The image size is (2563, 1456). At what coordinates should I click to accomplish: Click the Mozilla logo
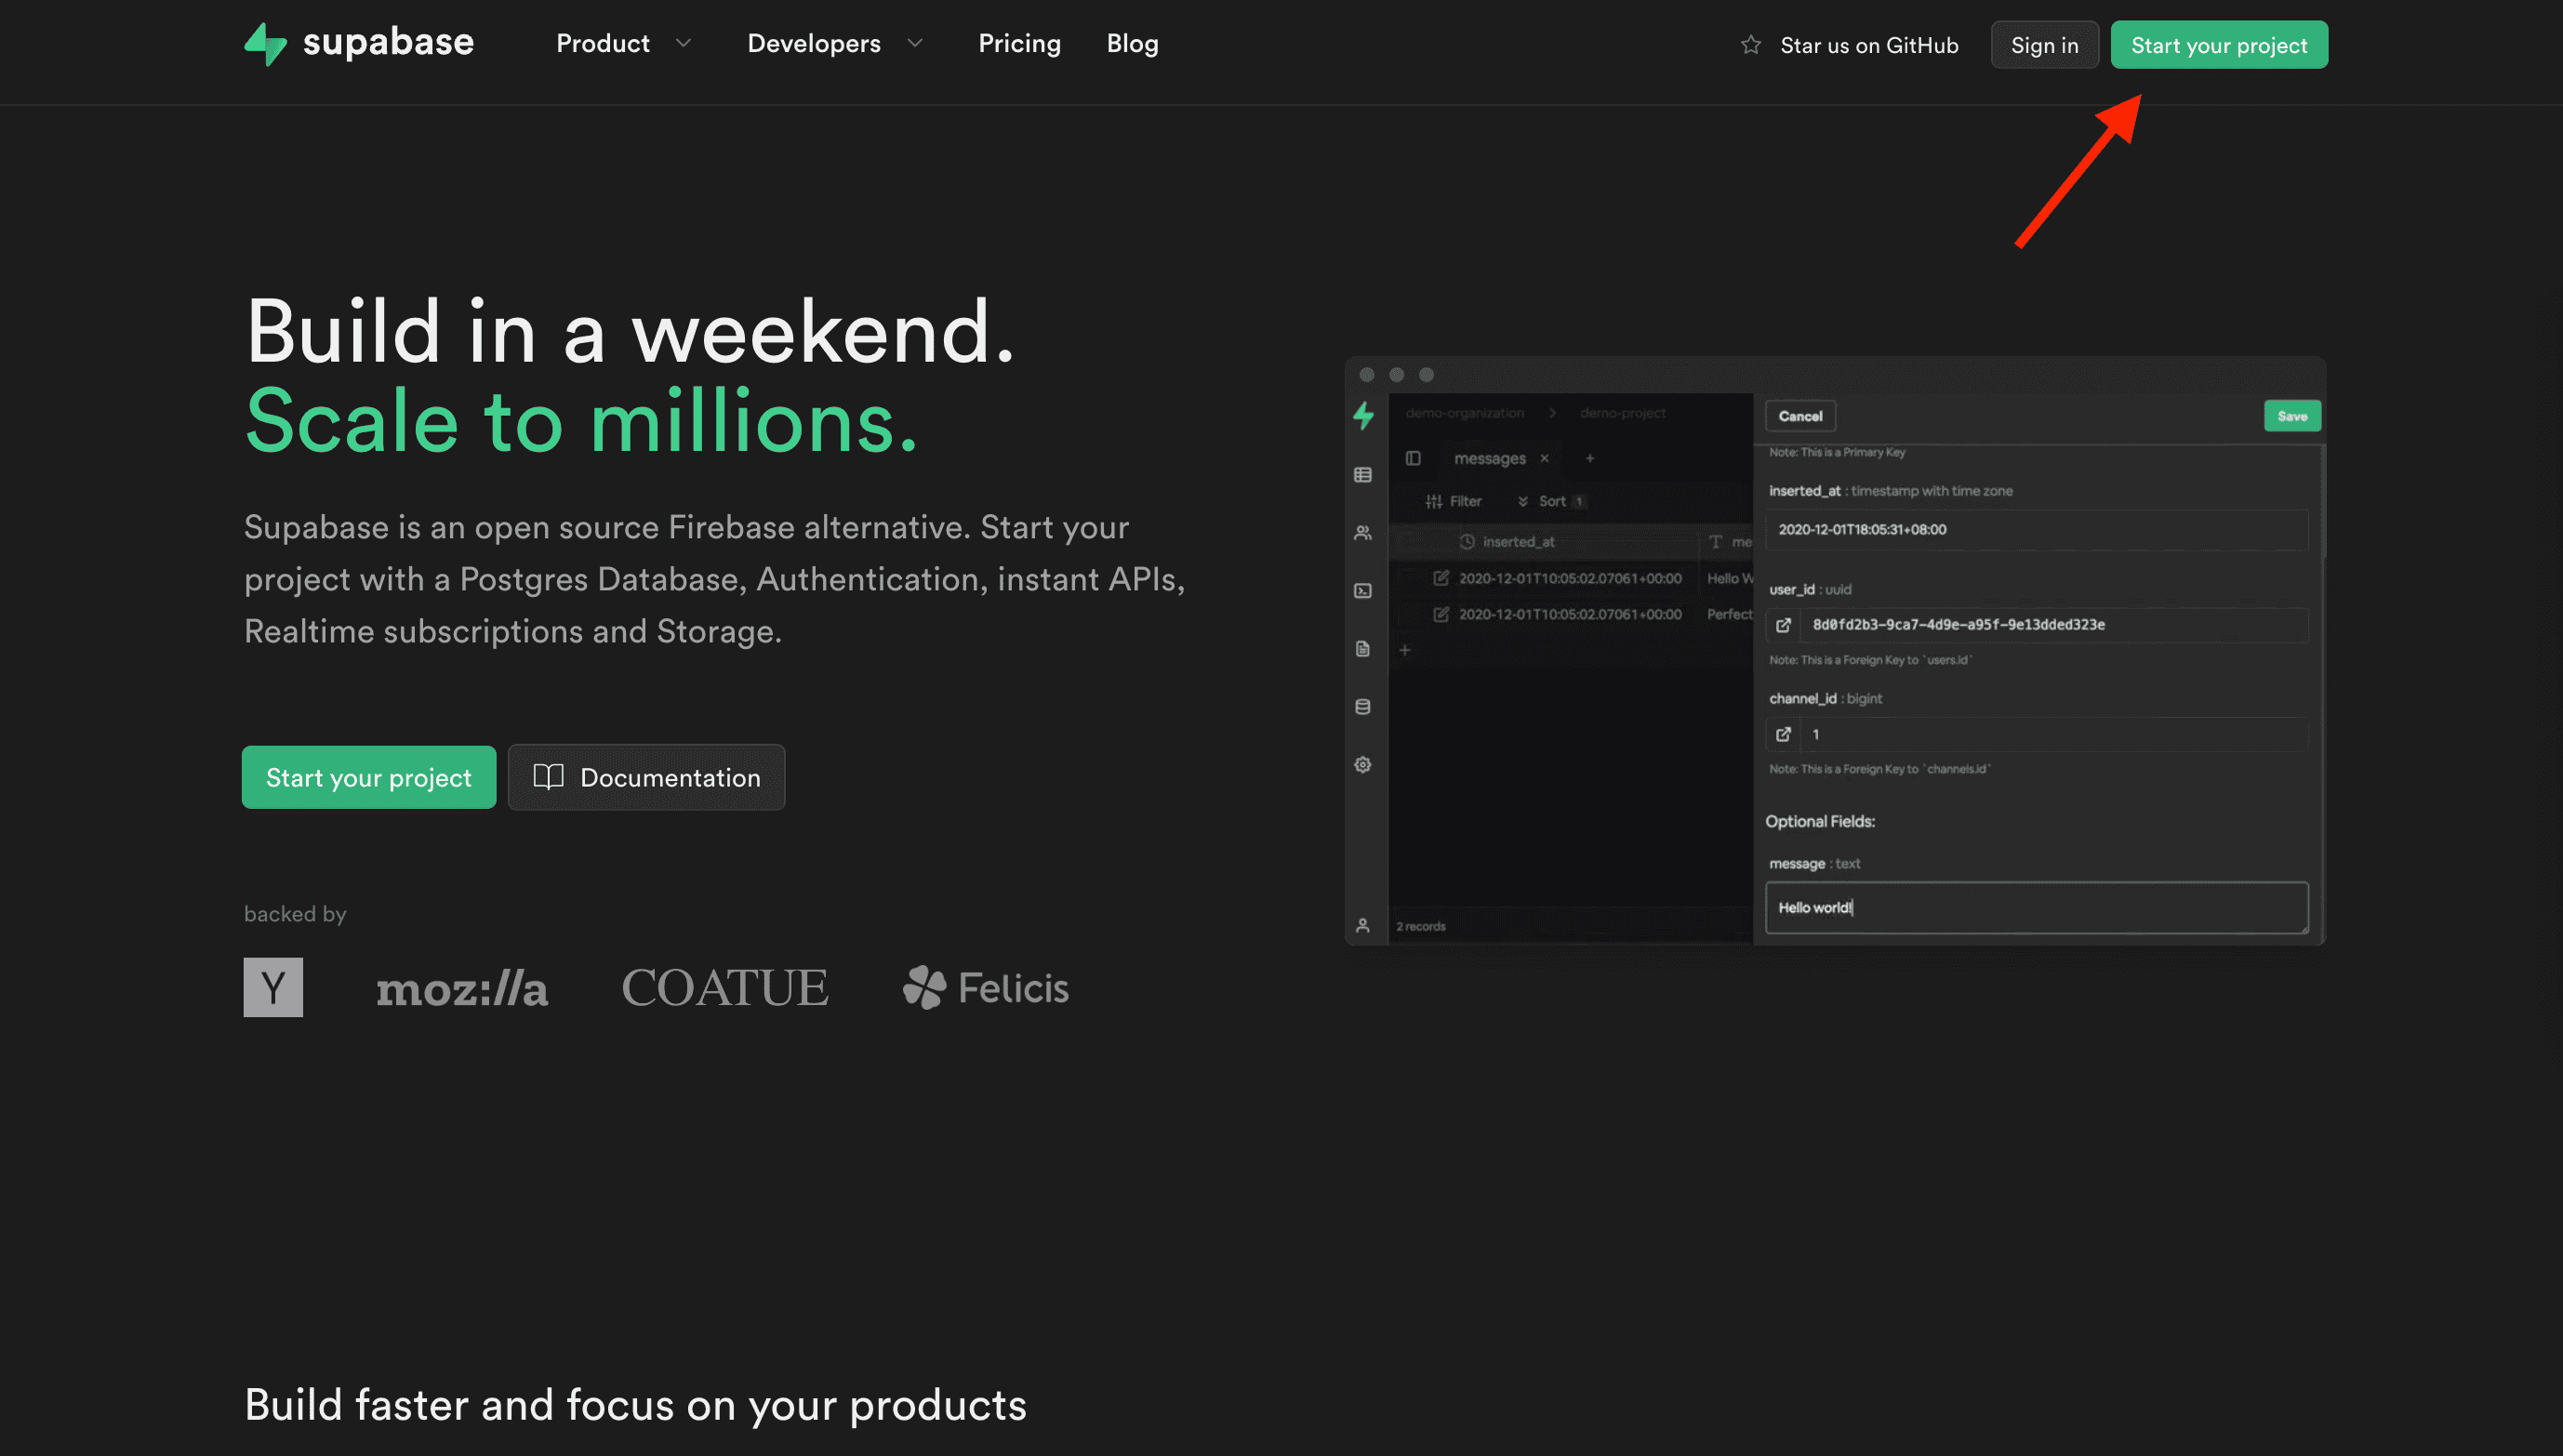(462, 989)
